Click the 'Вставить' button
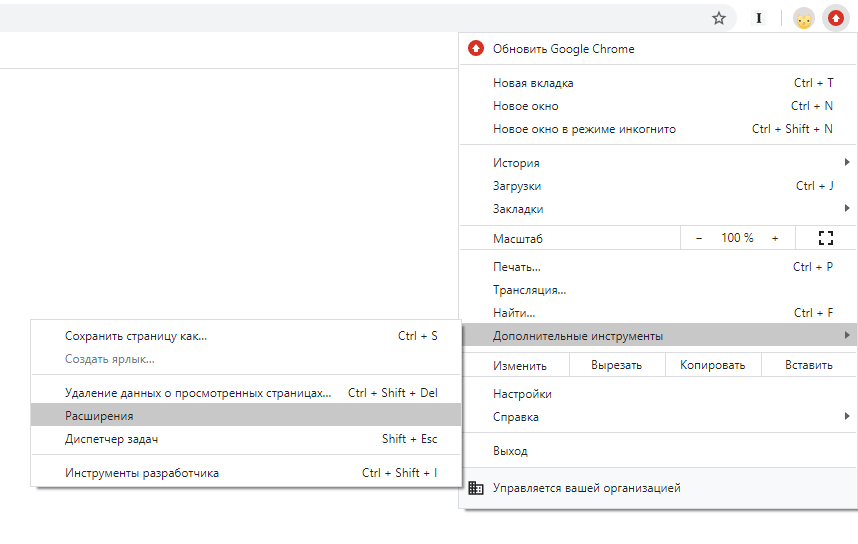This screenshot has height=544, width=858. click(x=808, y=365)
